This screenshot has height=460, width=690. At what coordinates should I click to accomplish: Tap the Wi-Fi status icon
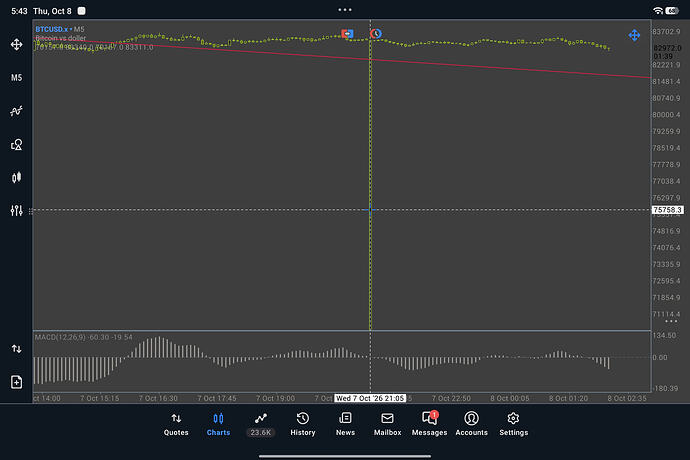(x=658, y=11)
